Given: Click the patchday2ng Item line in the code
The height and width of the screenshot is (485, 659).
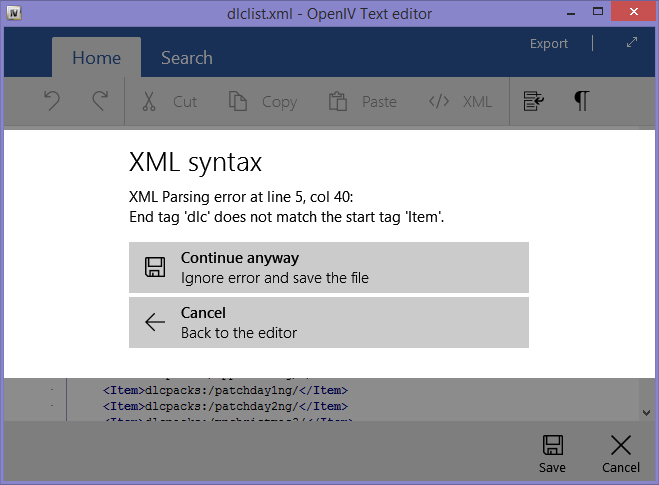Looking at the screenshot, I should (x=225, y=407).
